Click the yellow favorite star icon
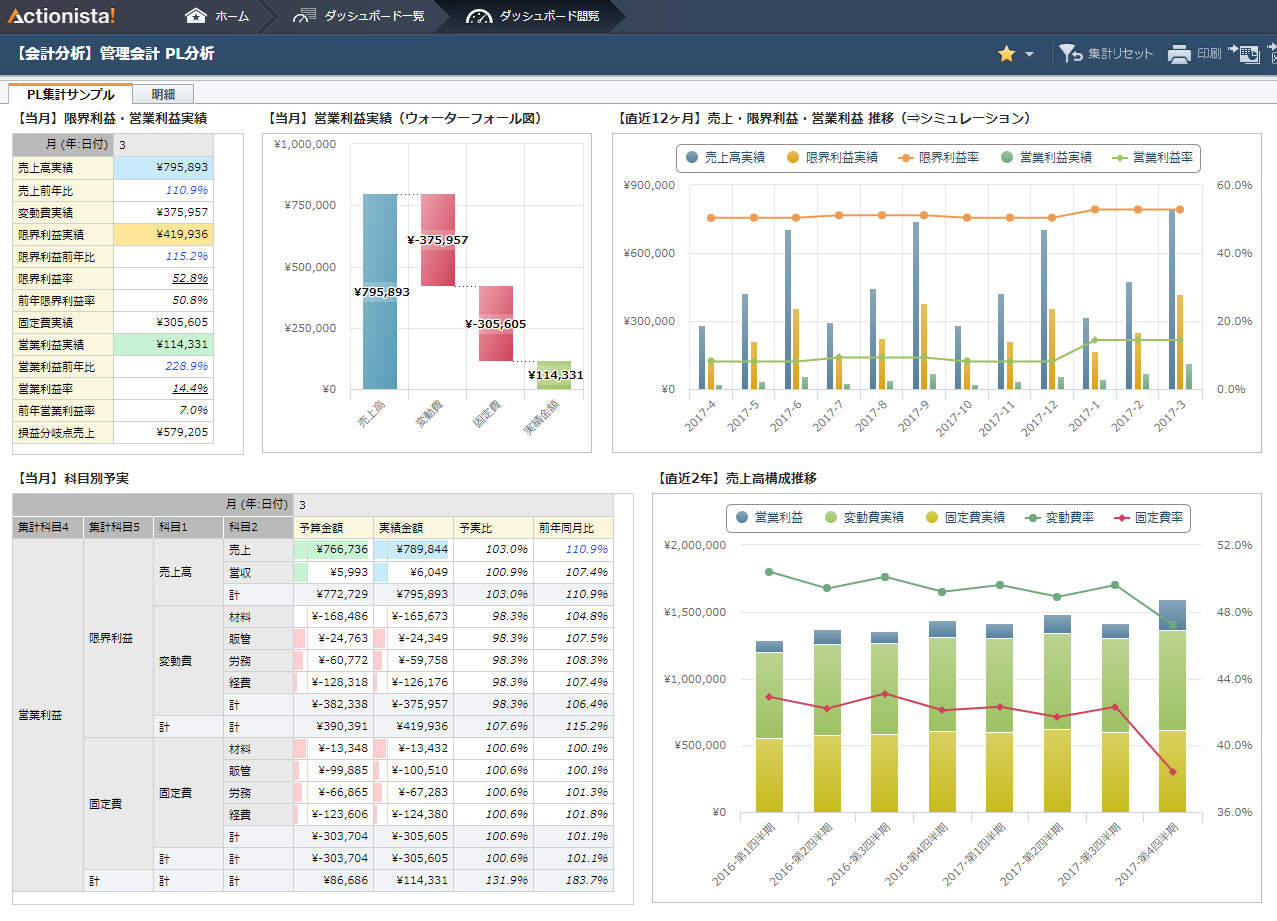1277x921 pixels. (x=1006, y=54)
